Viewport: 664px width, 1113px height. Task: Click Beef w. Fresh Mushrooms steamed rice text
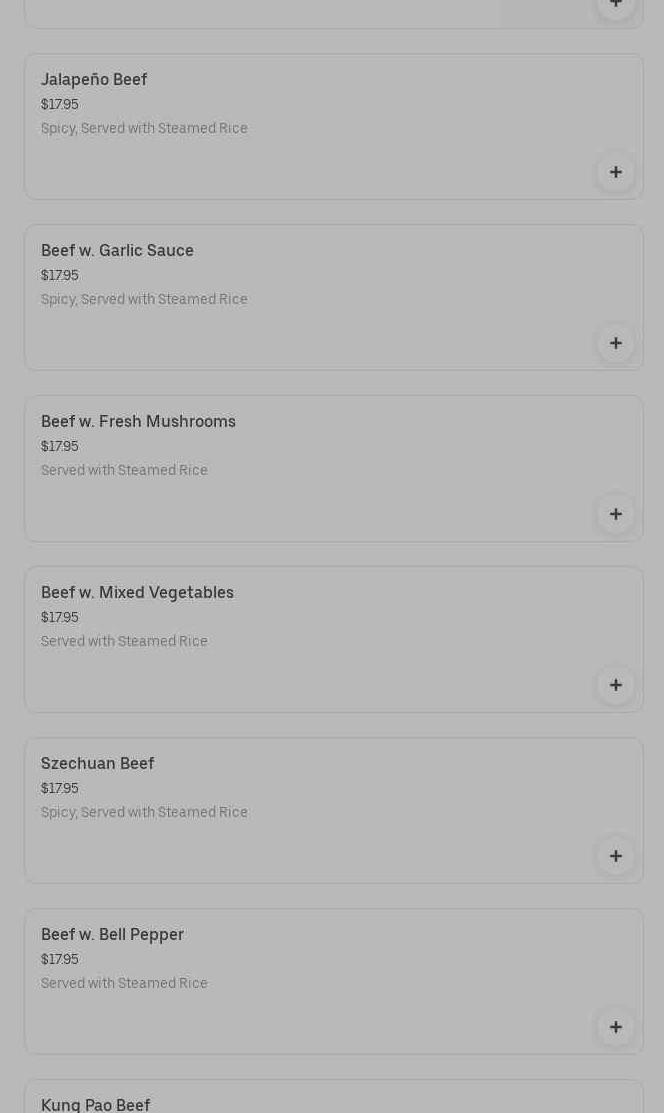click(x=124, y=470)
